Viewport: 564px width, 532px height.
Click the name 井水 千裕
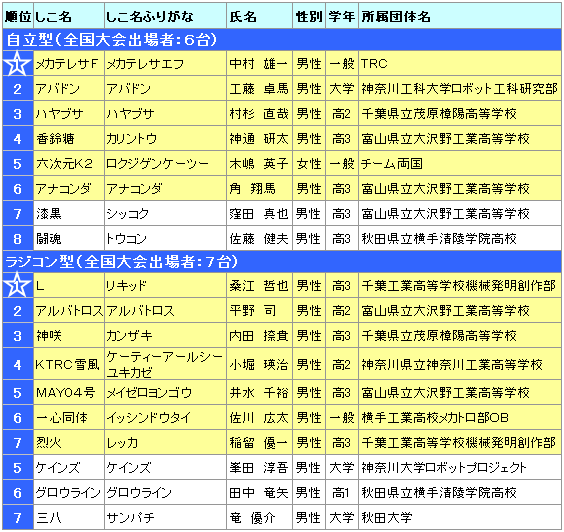pyautogui.click(x=259, y=392)
